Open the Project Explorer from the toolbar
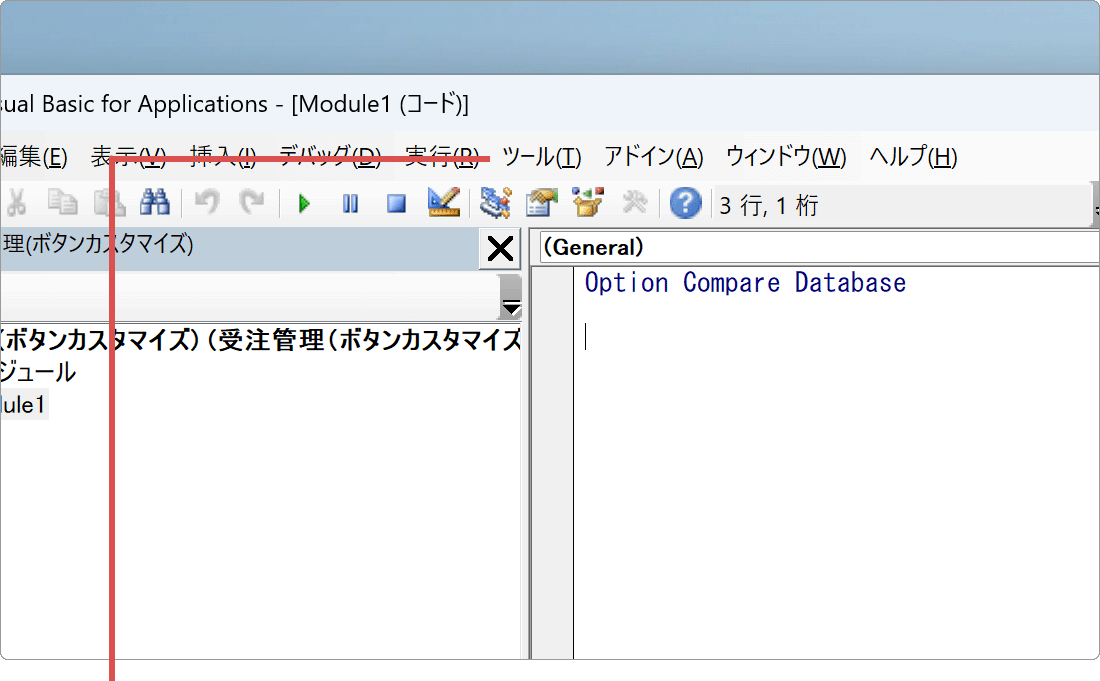This screenshot has height=681, width=1100. [x=494, y=203]
